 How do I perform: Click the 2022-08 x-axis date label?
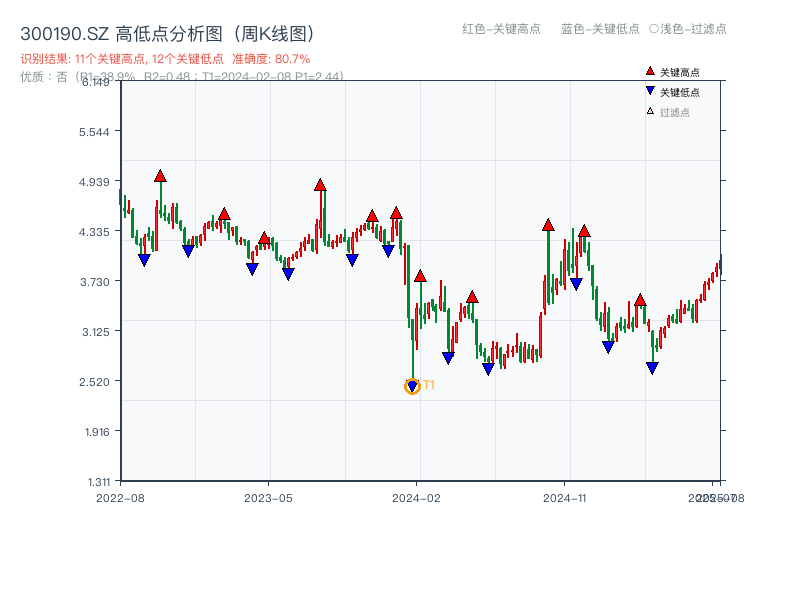point(120,498)
